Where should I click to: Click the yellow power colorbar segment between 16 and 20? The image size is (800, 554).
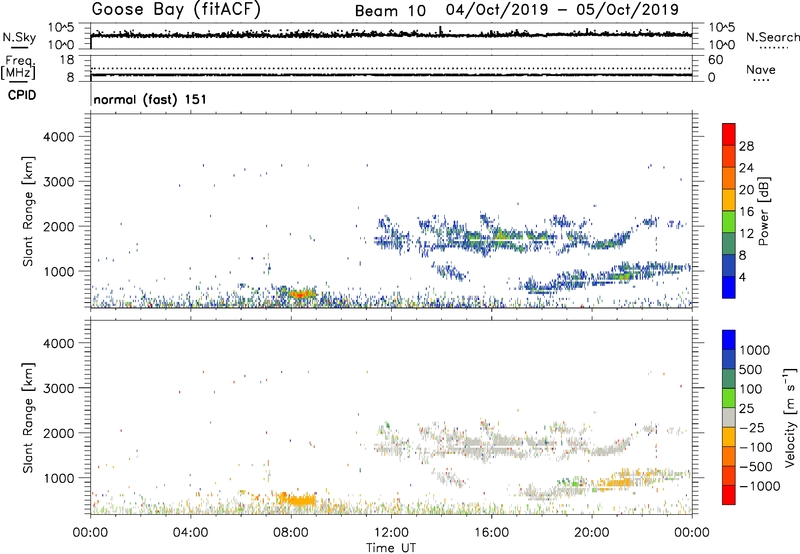coord(729,200)
